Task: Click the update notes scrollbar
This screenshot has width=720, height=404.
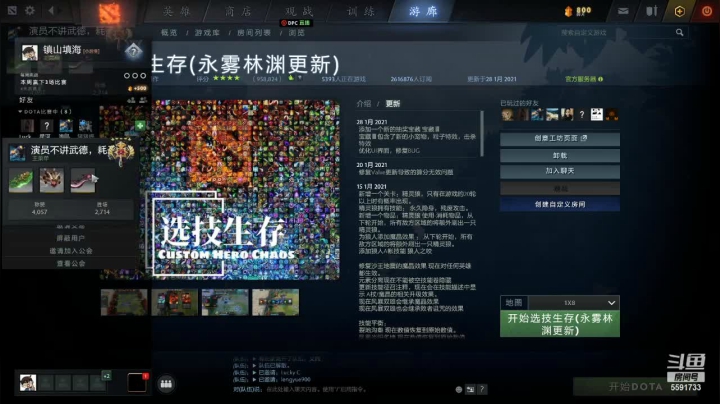Action: coord(482,133)
